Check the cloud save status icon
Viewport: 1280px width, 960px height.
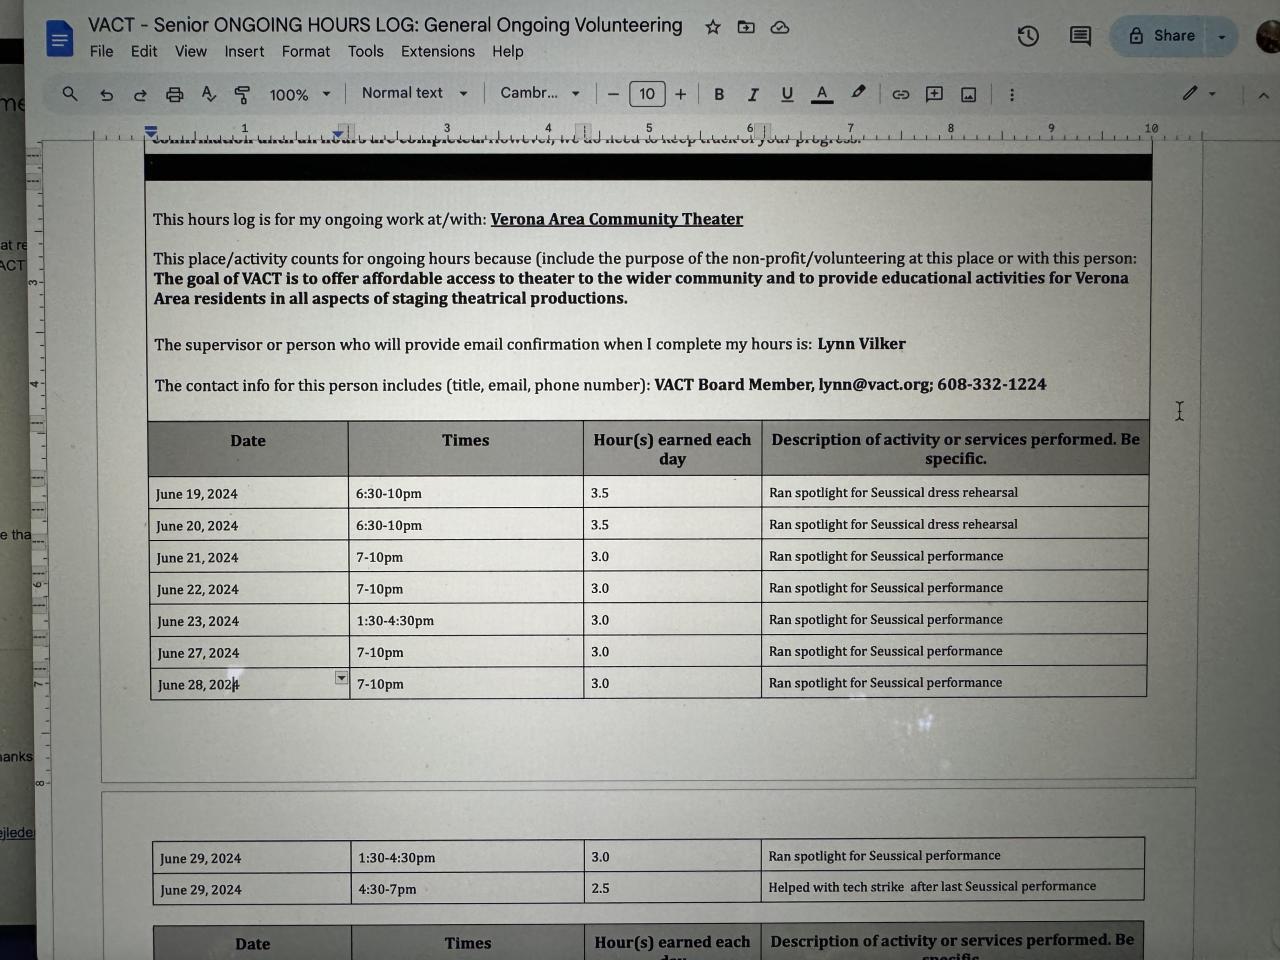pyautogui.click(x=780, y=27)
